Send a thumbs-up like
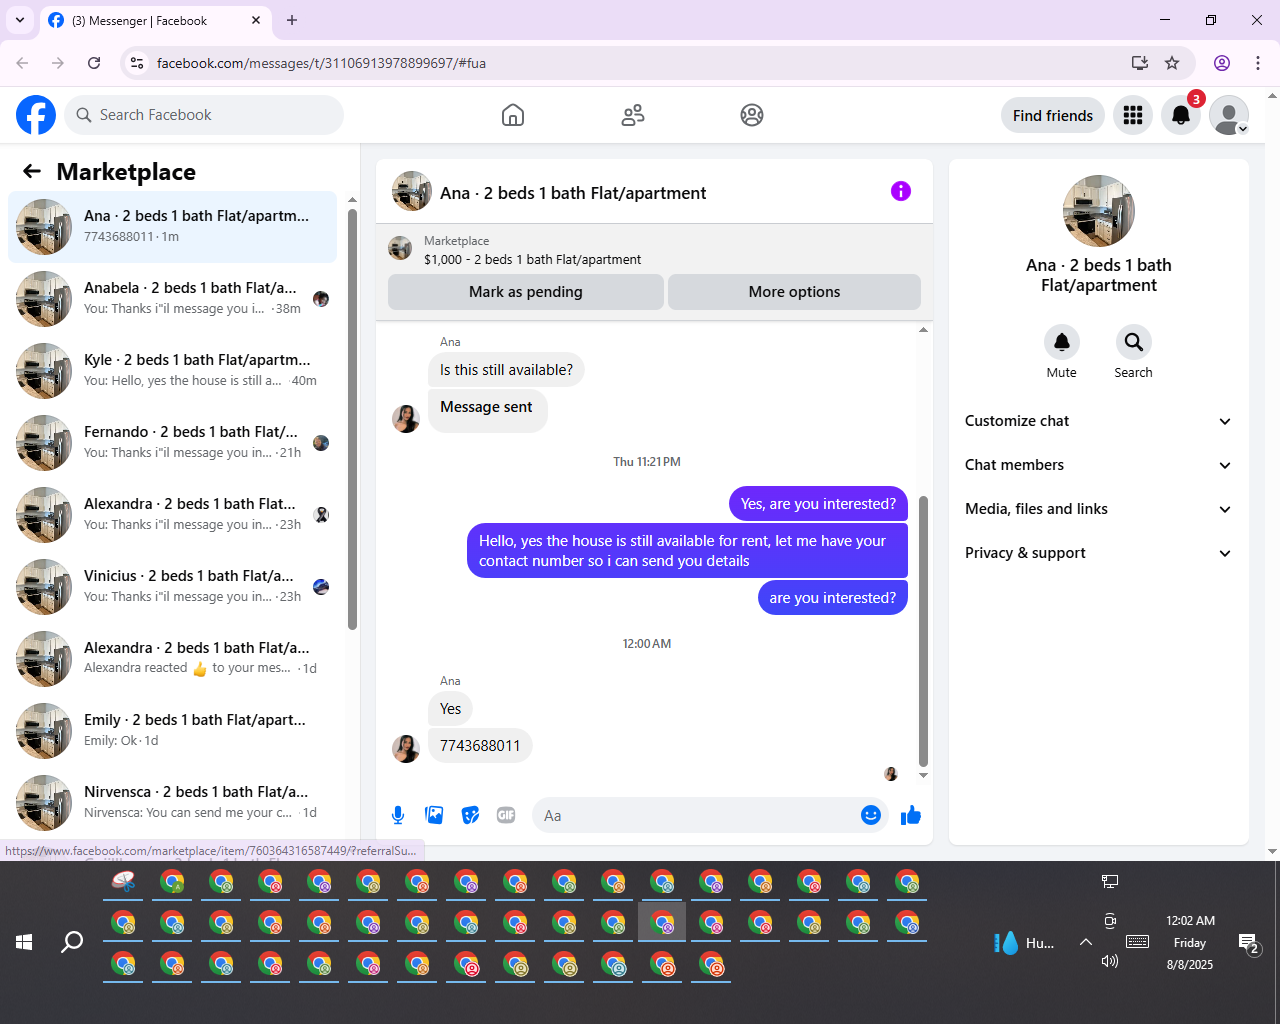The width and height of the screenshot is (1280, 1024). click(x=911, y=815)
